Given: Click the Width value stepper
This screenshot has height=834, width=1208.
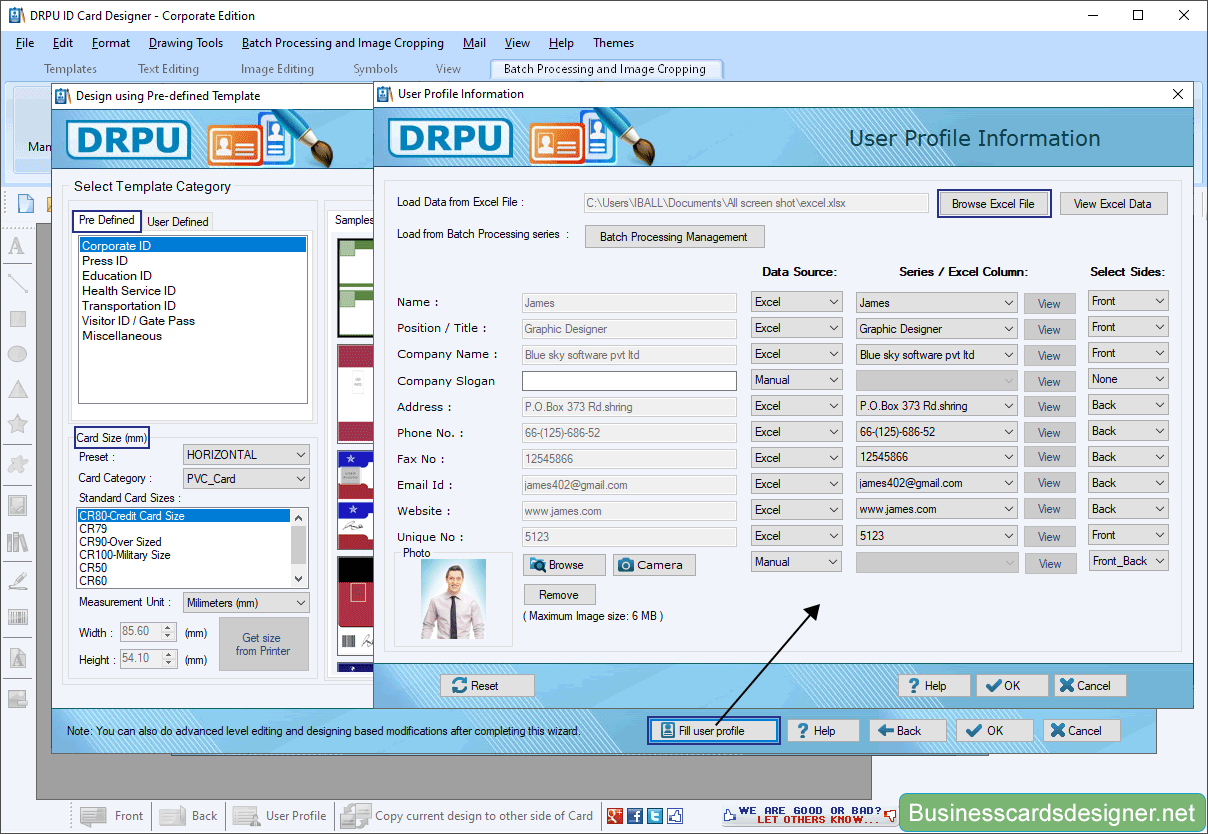Looking at the screenshot, I should [x=168, y=632].
